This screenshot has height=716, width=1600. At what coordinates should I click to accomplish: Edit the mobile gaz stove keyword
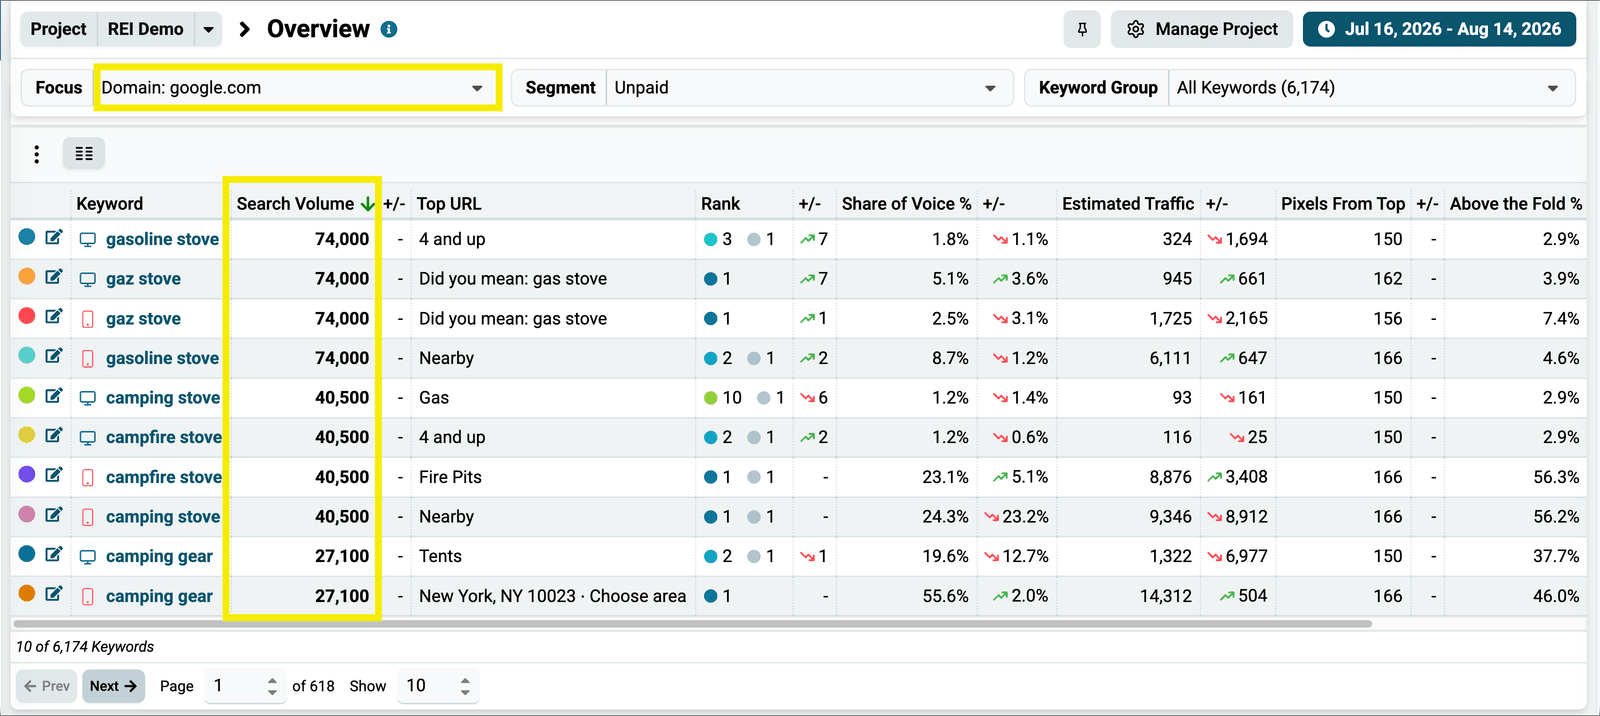(54, 316)
